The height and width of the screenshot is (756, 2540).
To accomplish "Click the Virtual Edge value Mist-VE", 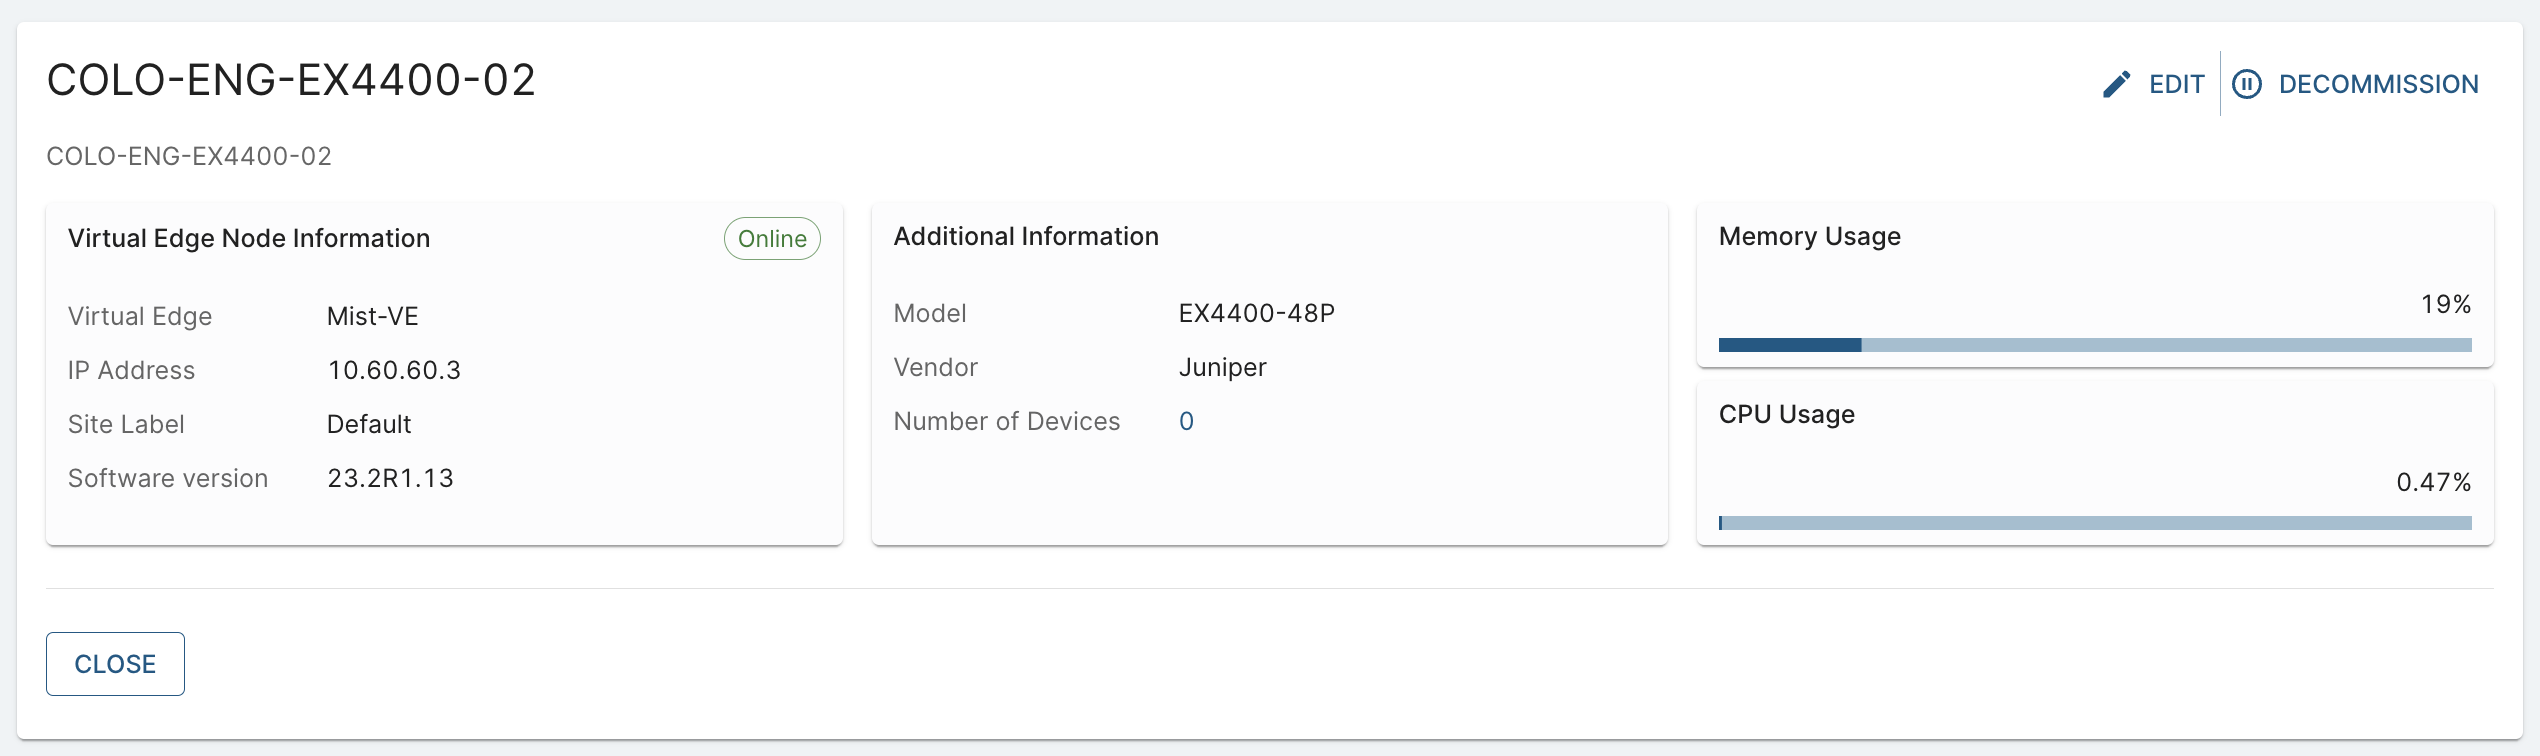I will click(x=372, y=316).
